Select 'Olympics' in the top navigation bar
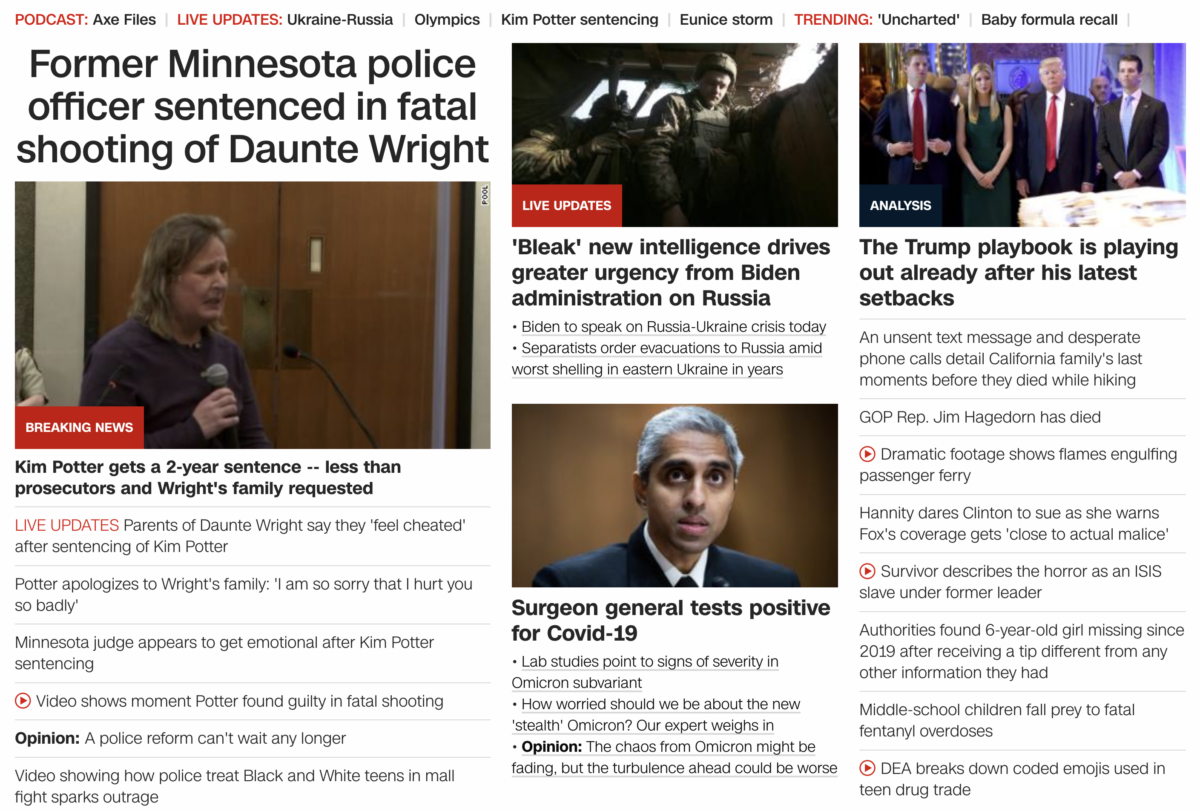Image resolution: width=1200 pixels, height=811 pixels. [447, 19]
